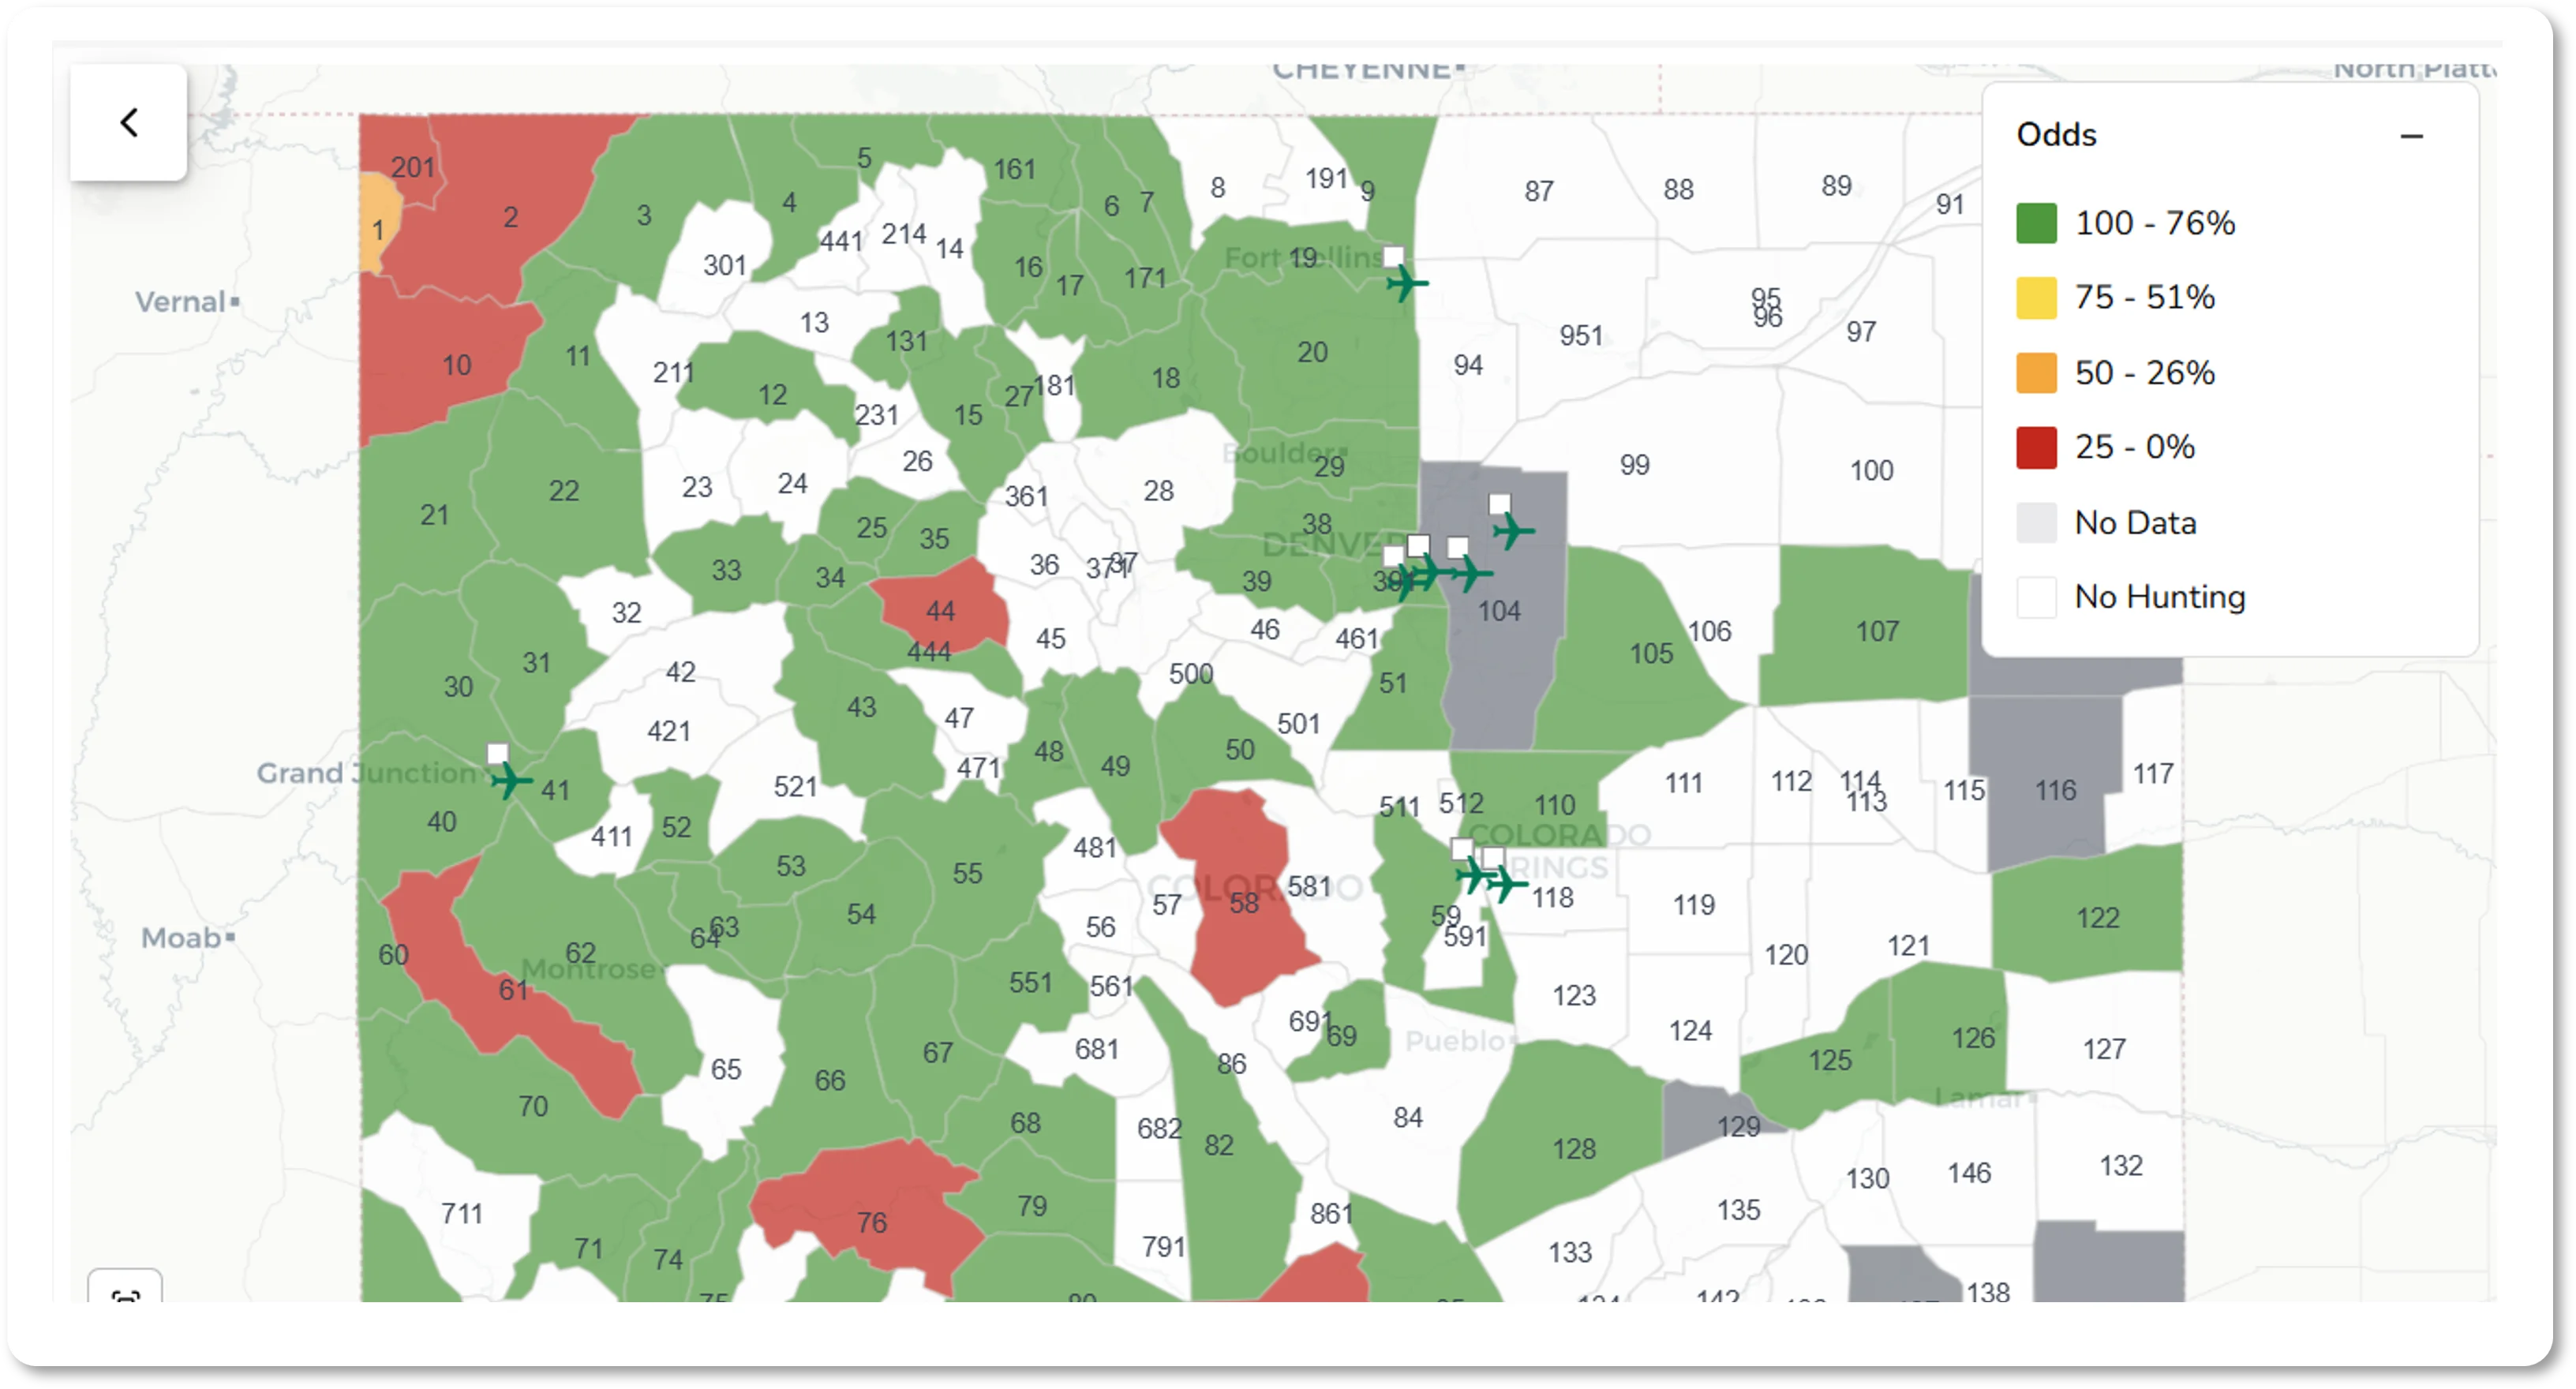The image size is (2576, 1389).
Task: Click the airplane icon near Fort Collins
Action: pos(1406,285)
